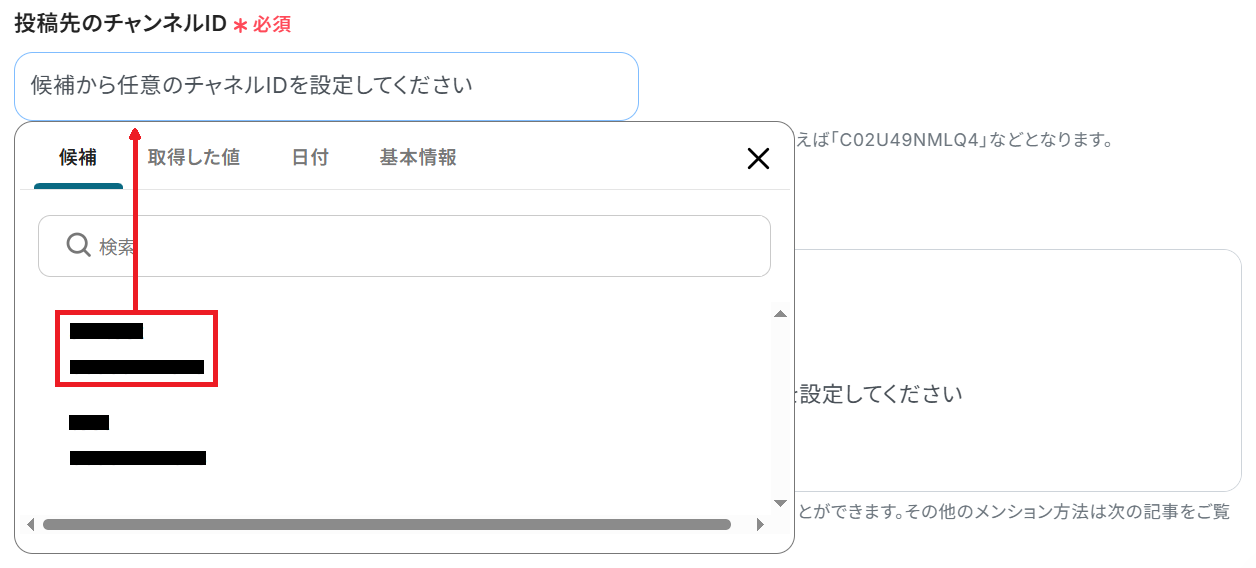Click the left arrow of the horizontal scrollbar

point(30,524)
